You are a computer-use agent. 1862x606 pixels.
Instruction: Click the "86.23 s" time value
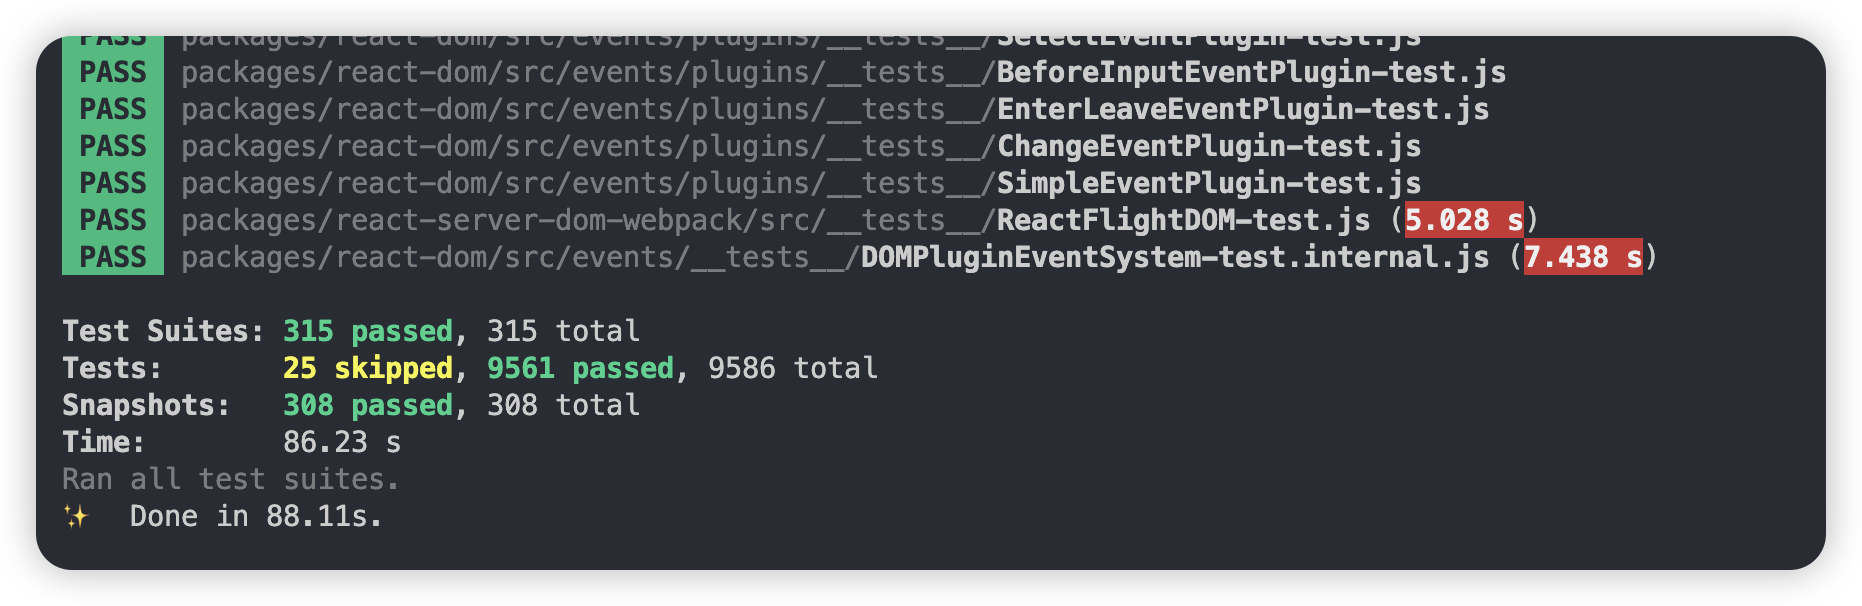click(341, 443)
